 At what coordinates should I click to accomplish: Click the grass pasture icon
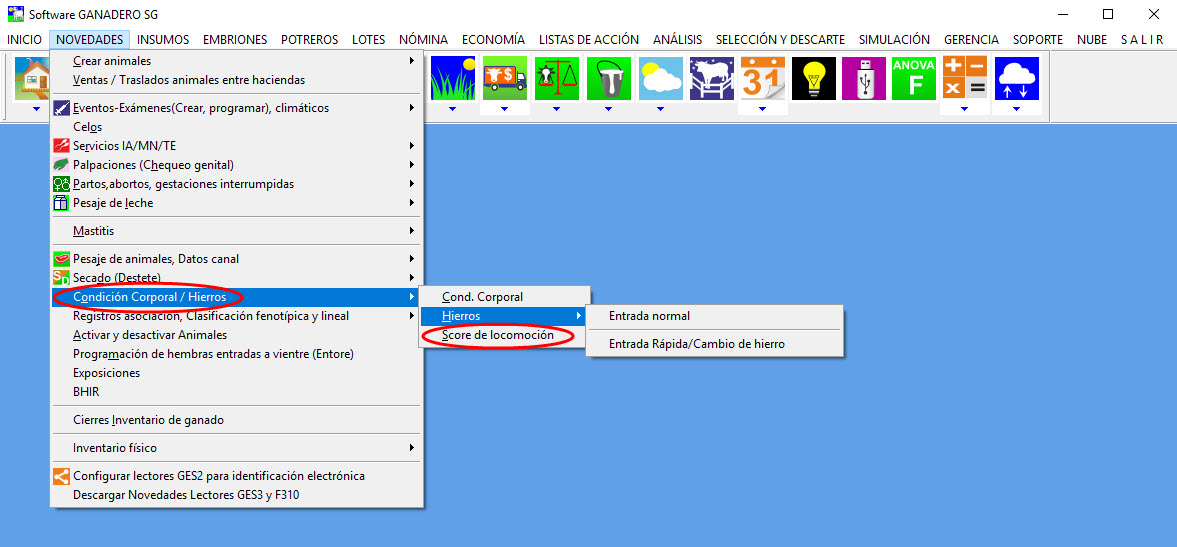453,78
